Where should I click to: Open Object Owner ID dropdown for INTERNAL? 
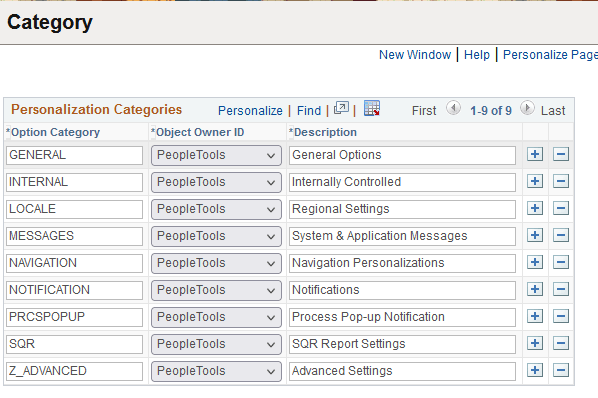(216, 182)
